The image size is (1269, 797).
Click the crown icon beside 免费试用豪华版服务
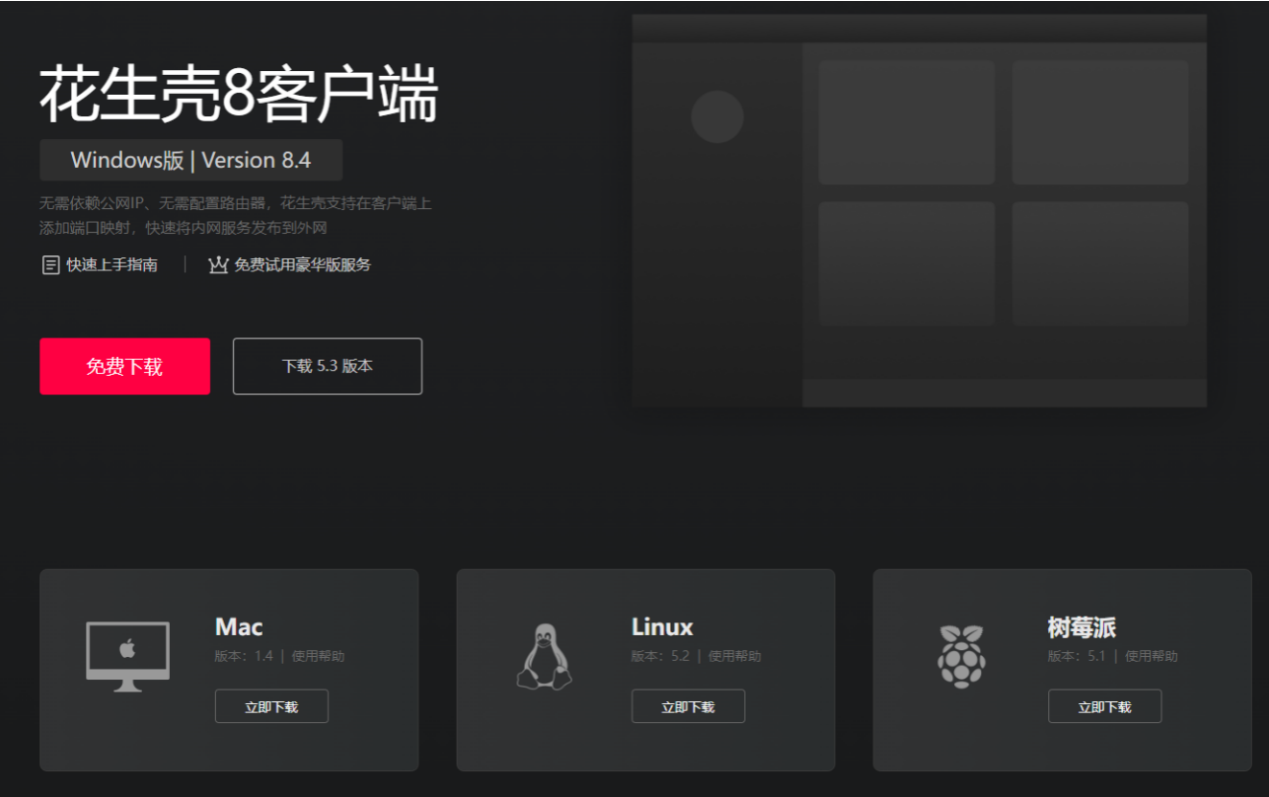(x=218, y=265)
